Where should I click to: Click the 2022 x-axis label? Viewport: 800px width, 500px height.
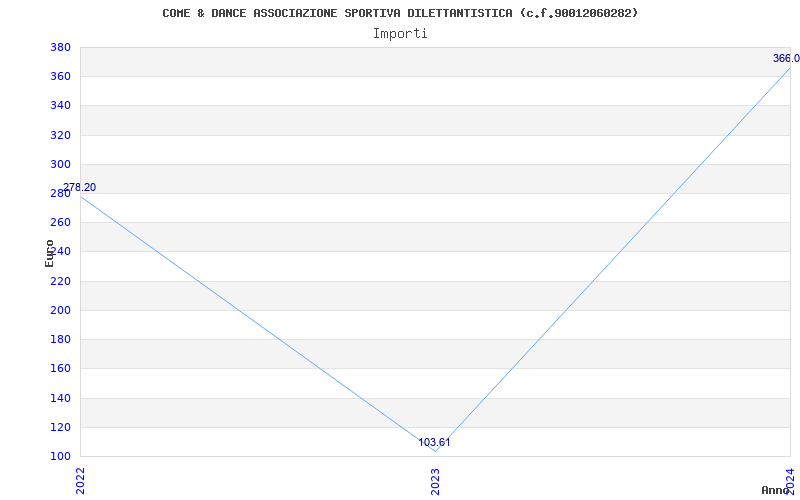[x=80, y=480]
